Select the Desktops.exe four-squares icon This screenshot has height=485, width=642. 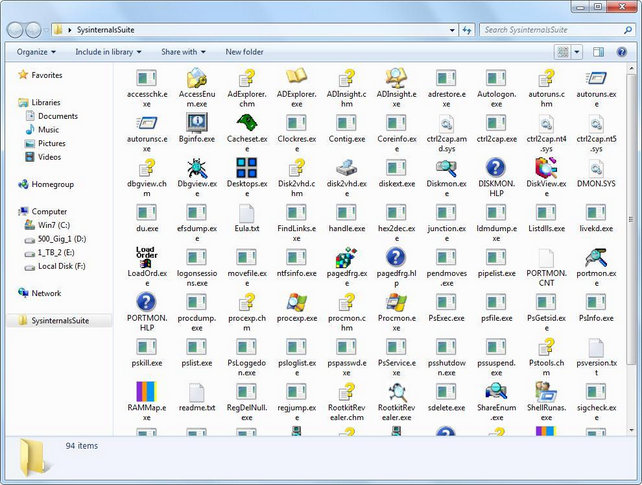tap(246, 167)
